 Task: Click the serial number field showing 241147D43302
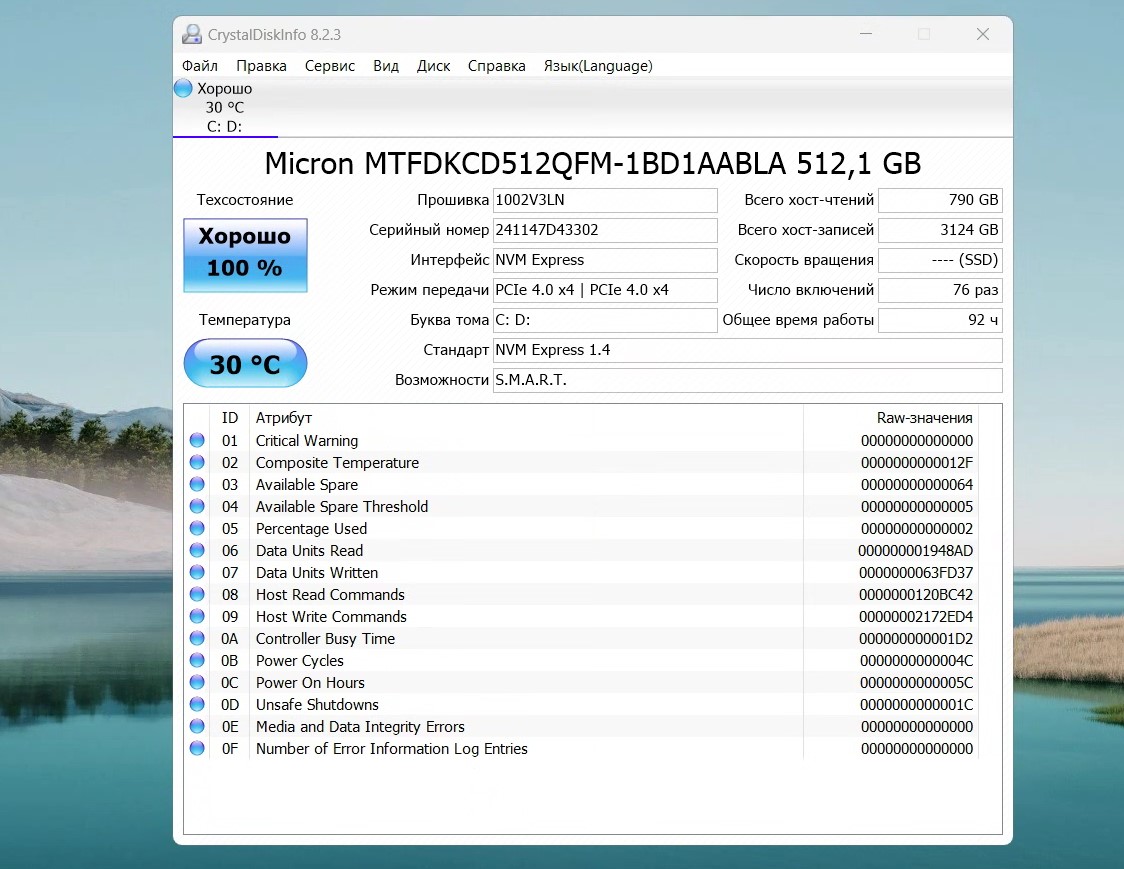(x=605, y=230)
